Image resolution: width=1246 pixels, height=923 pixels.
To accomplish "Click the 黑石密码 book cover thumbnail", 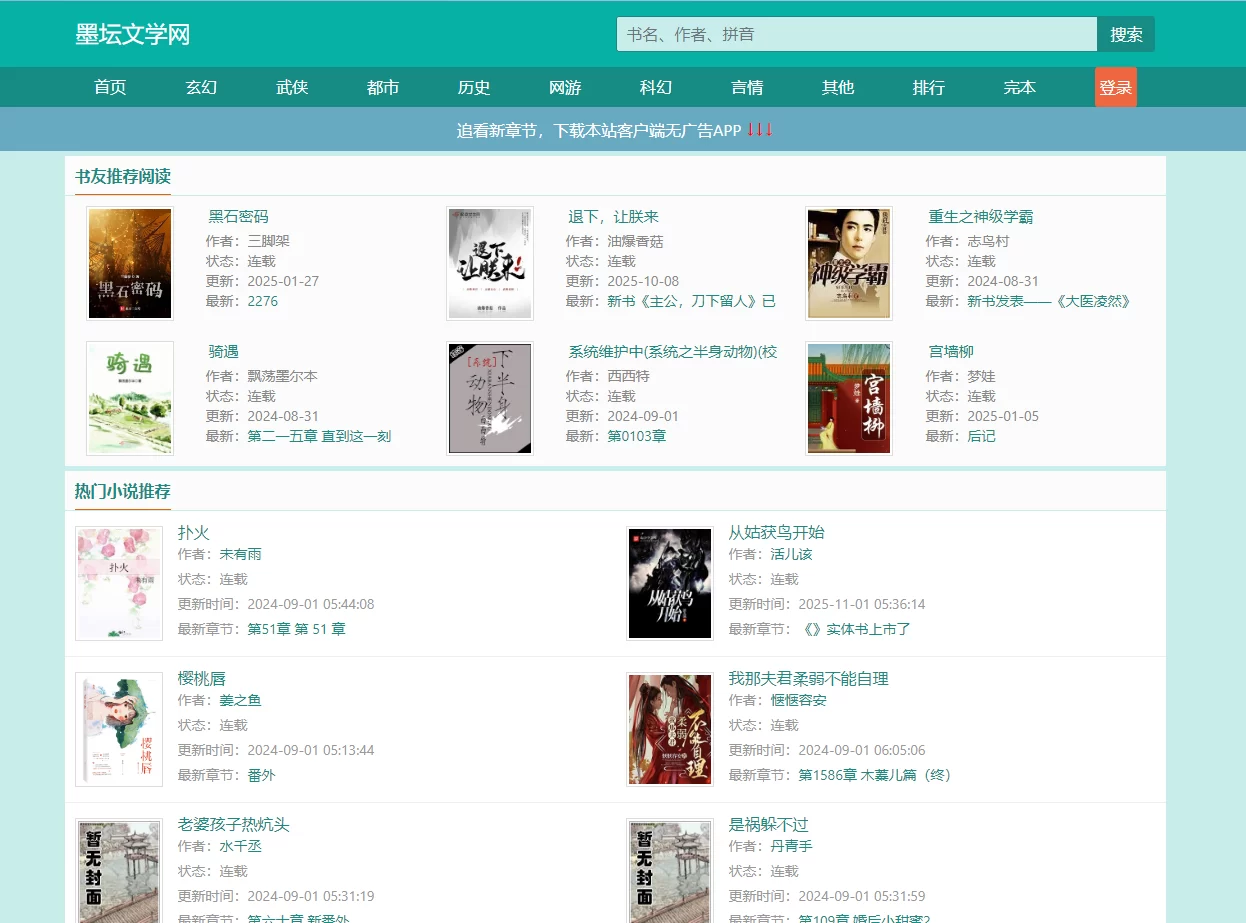I will coord(130,264).
